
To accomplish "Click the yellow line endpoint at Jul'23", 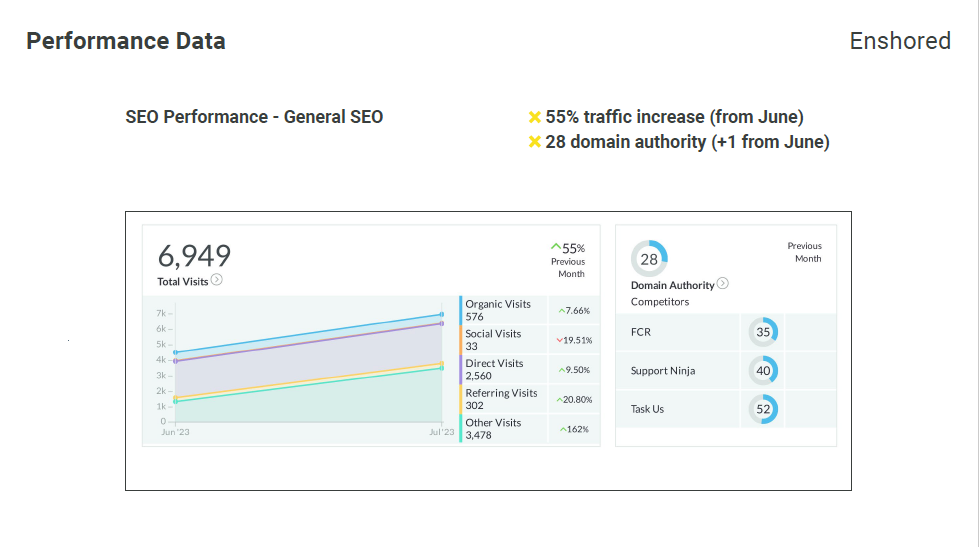I will click(442, 363).
